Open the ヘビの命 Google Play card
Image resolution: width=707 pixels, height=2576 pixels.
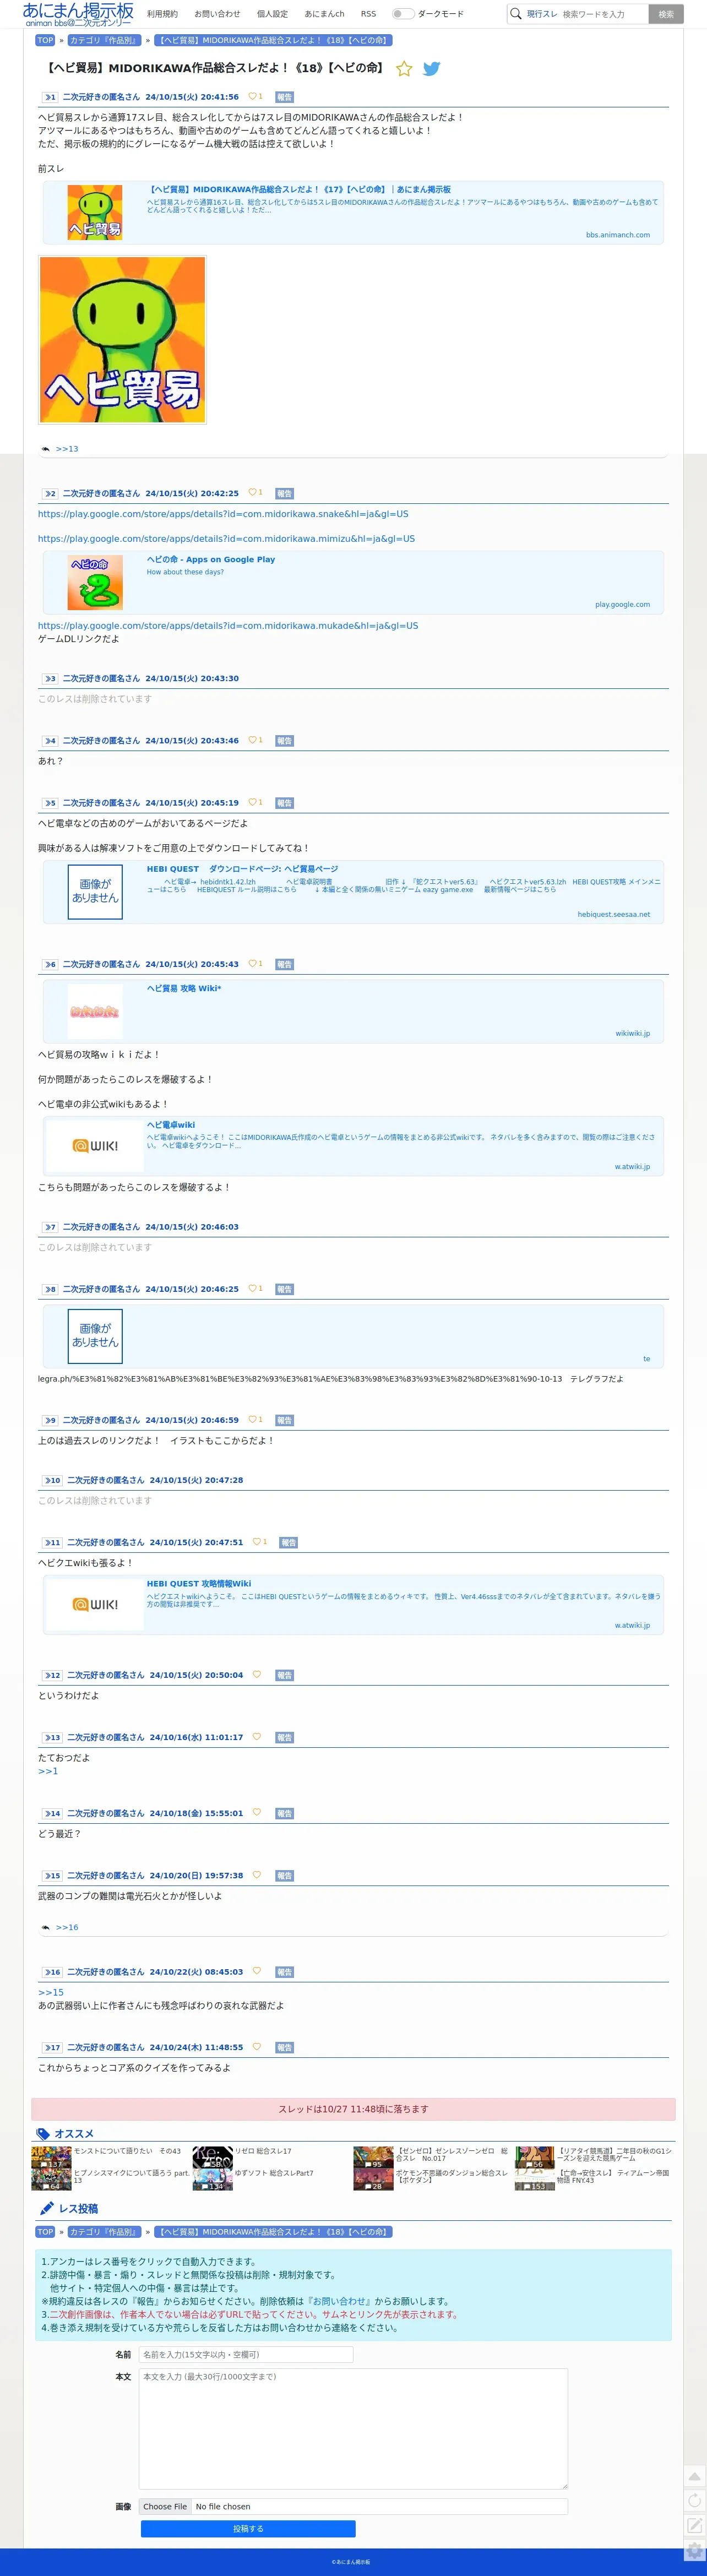coord(353,582)
